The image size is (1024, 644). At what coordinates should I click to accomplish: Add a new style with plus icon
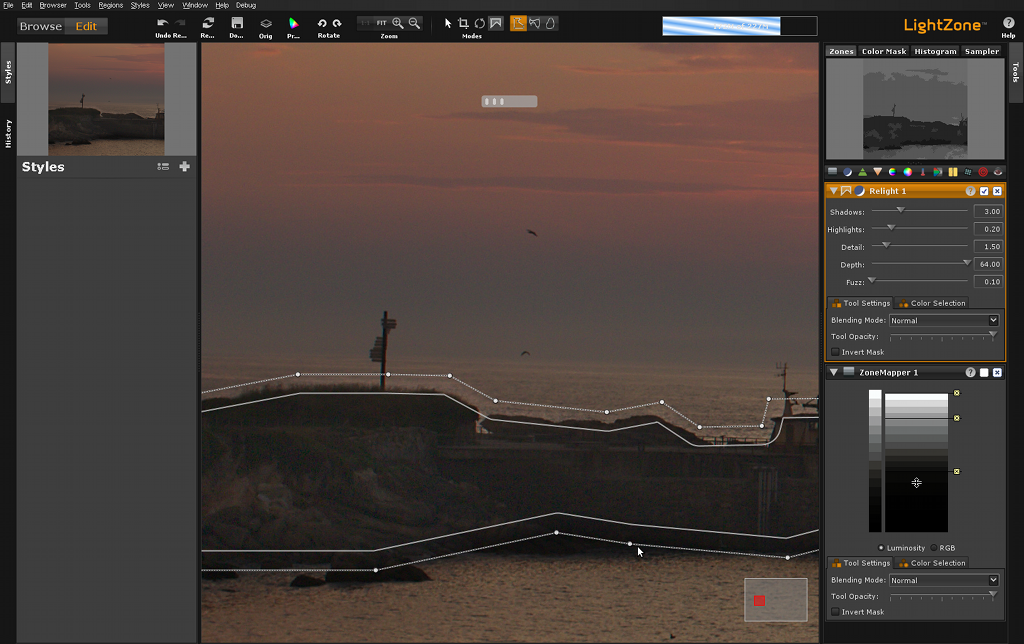184,167
